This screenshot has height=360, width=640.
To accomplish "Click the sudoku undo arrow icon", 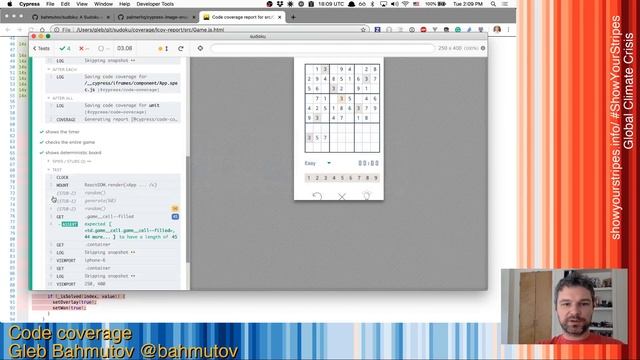I will point(317,196).
